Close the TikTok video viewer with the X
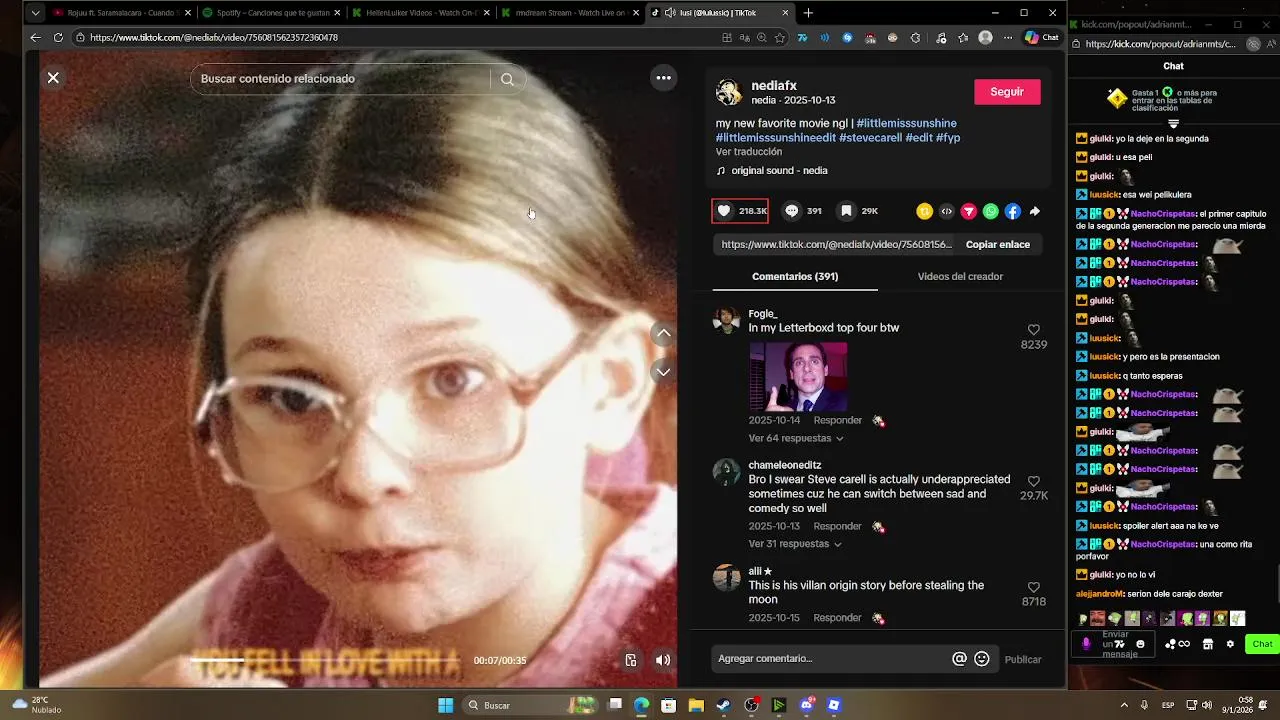Screen dimensions: 1280x720 (53, 77)
